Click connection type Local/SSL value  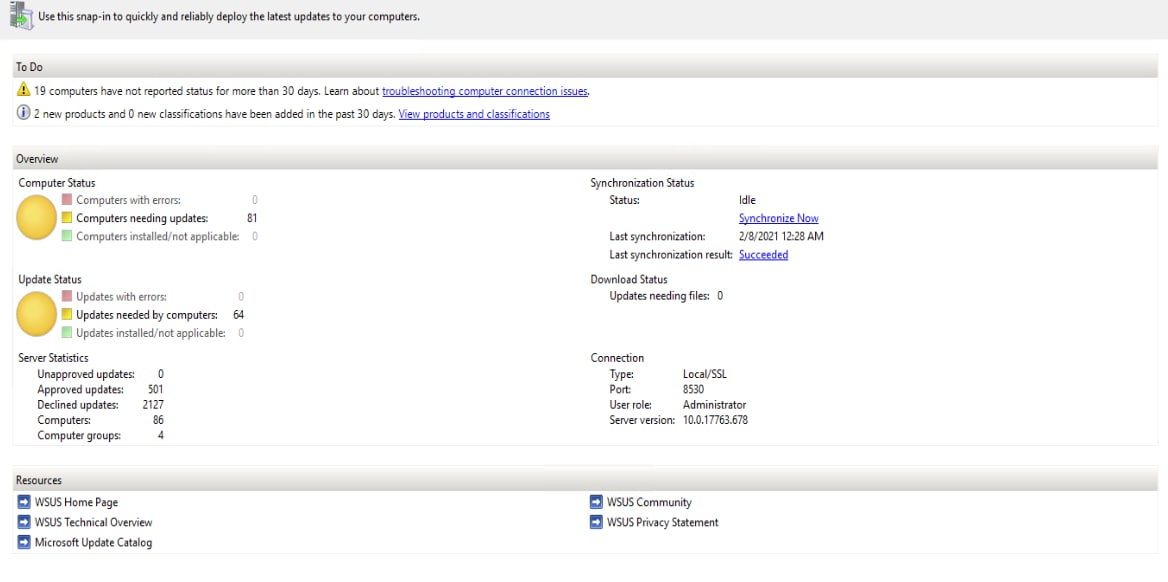click(705, 373)
